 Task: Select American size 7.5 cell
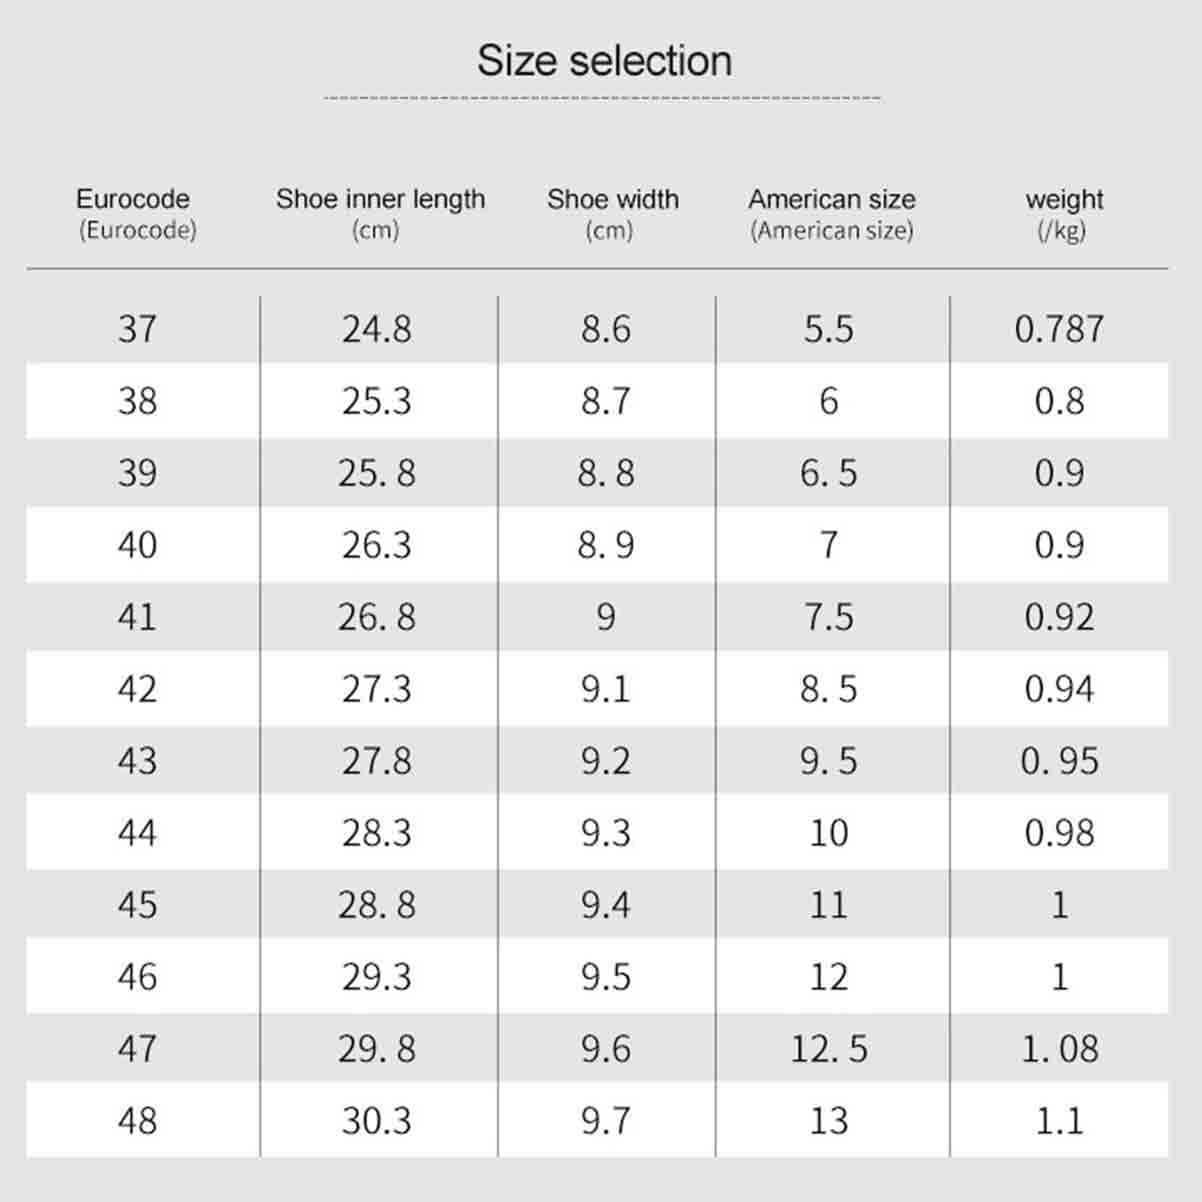pos(828,617)
